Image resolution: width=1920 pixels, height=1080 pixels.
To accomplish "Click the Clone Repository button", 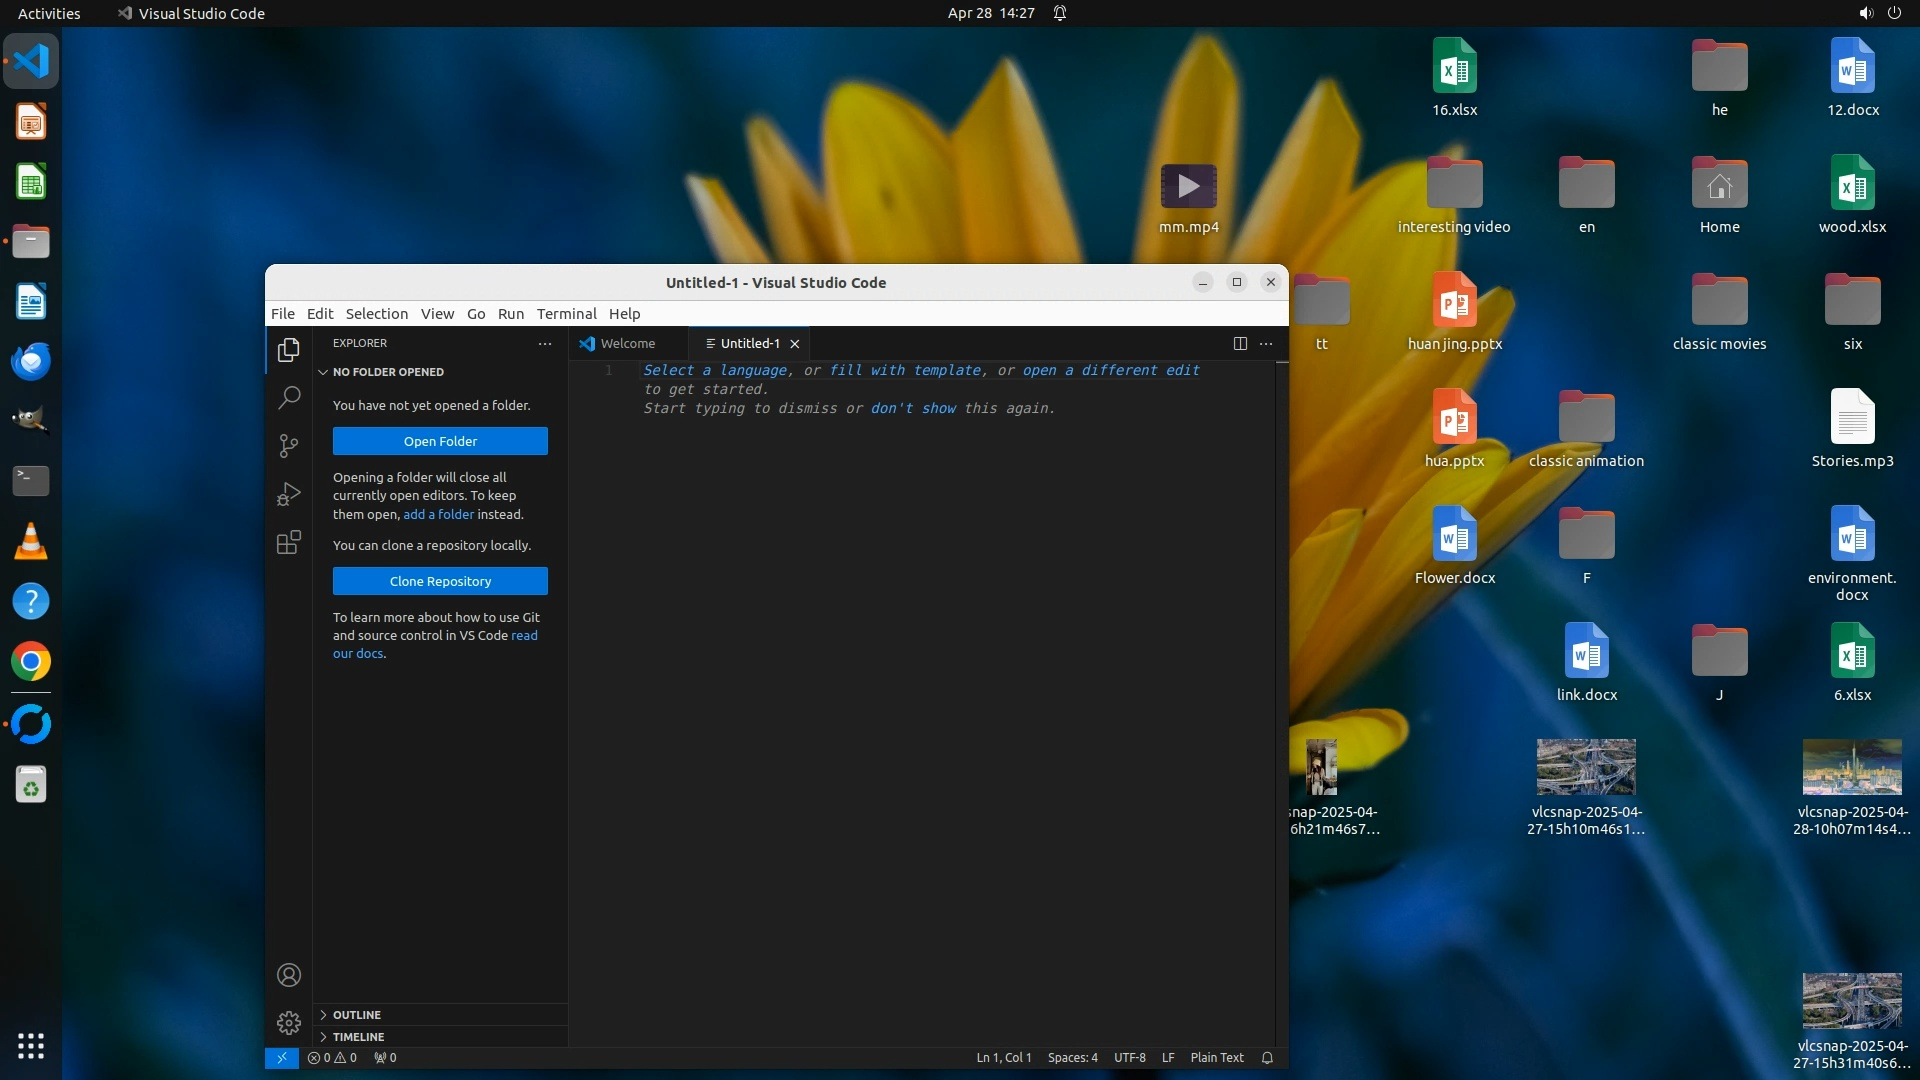I will (x=440, y=581).
